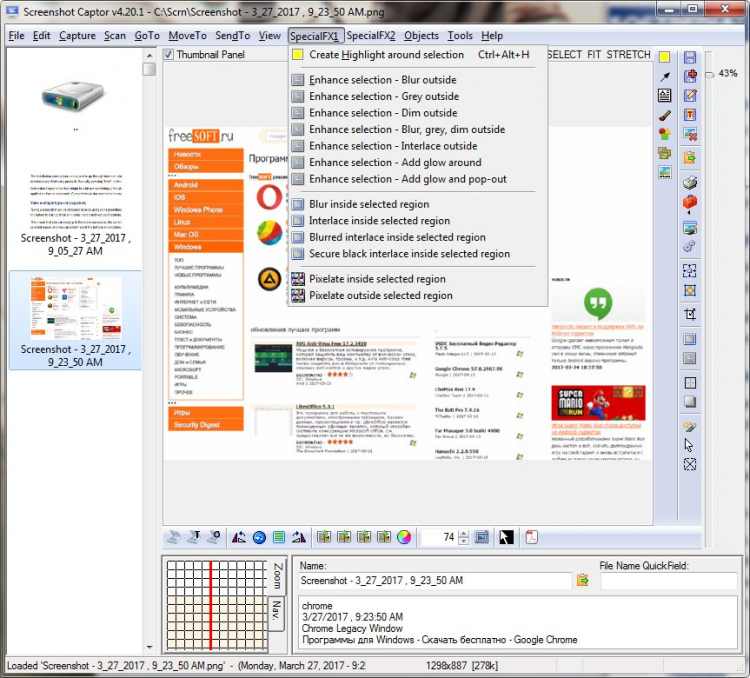Click the stepper arrows next to 74

click(x=463, y=537)
